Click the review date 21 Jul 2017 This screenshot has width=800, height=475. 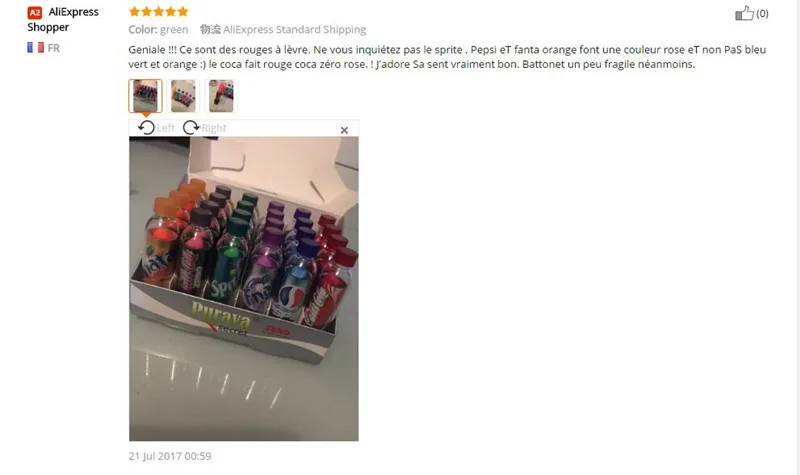[170, 456]
